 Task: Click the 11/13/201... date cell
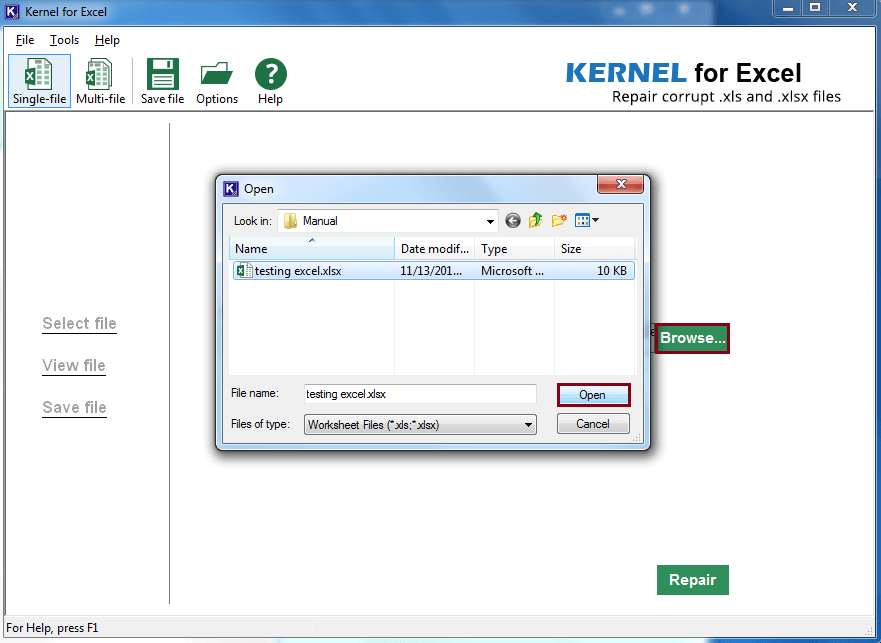431,271
